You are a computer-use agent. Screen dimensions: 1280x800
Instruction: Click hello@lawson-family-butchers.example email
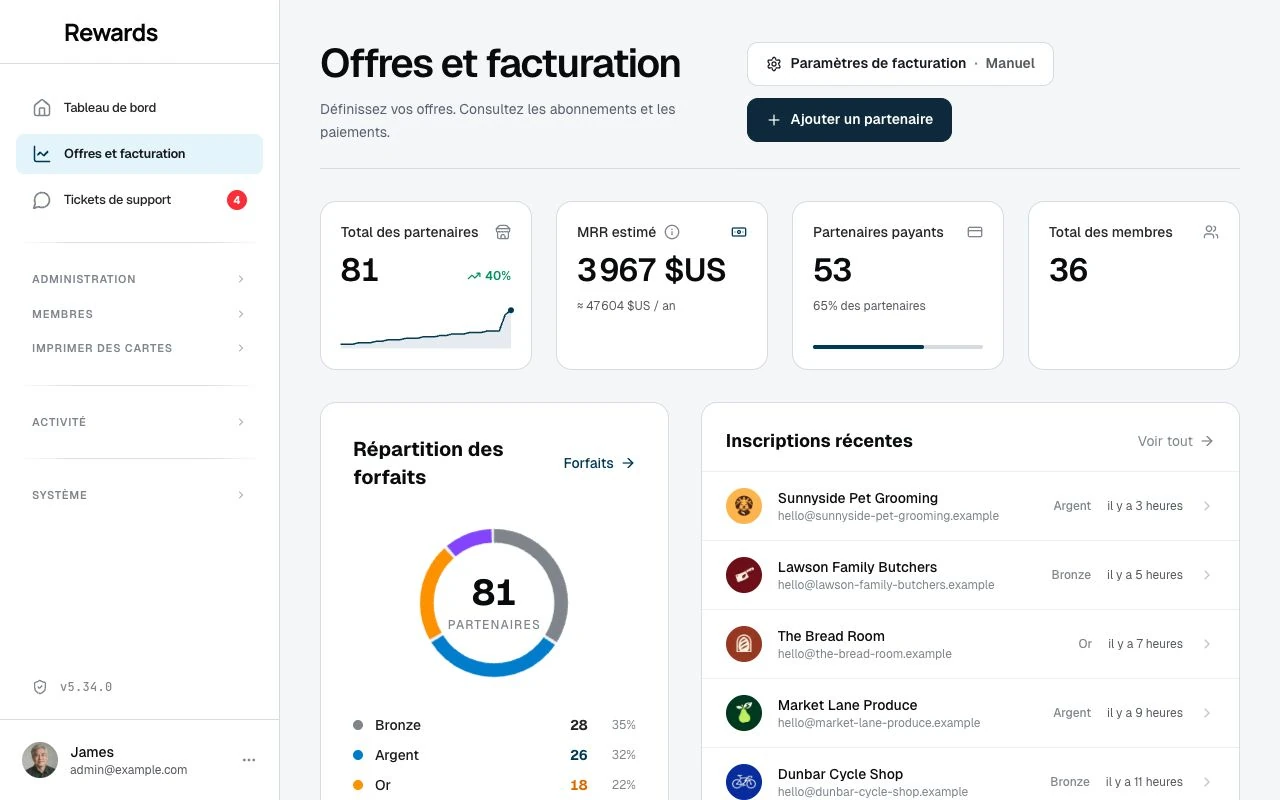(x=886, y=585)
